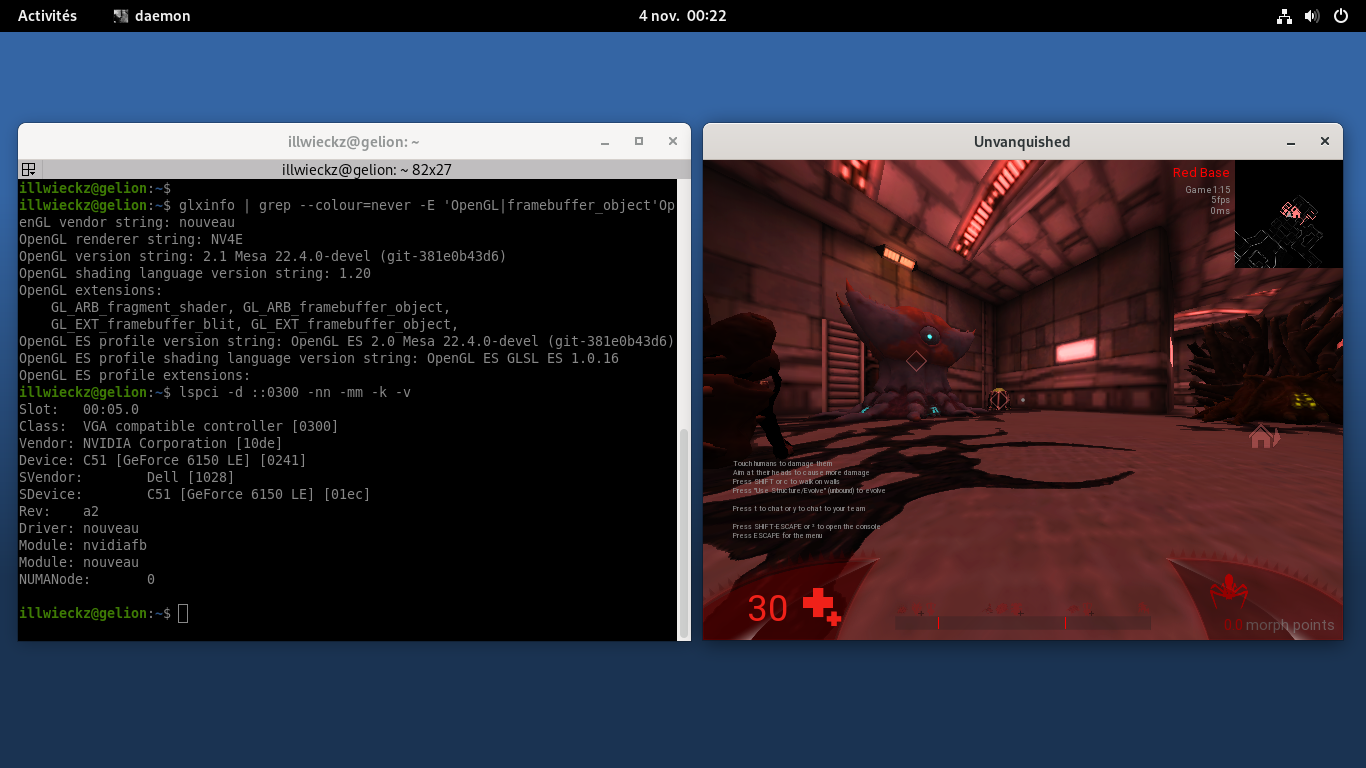Screen dimensions: 1366x768
Task: Click 'OpenGL version string: 2.1 Mesa' line
Action: click(262, 256)
